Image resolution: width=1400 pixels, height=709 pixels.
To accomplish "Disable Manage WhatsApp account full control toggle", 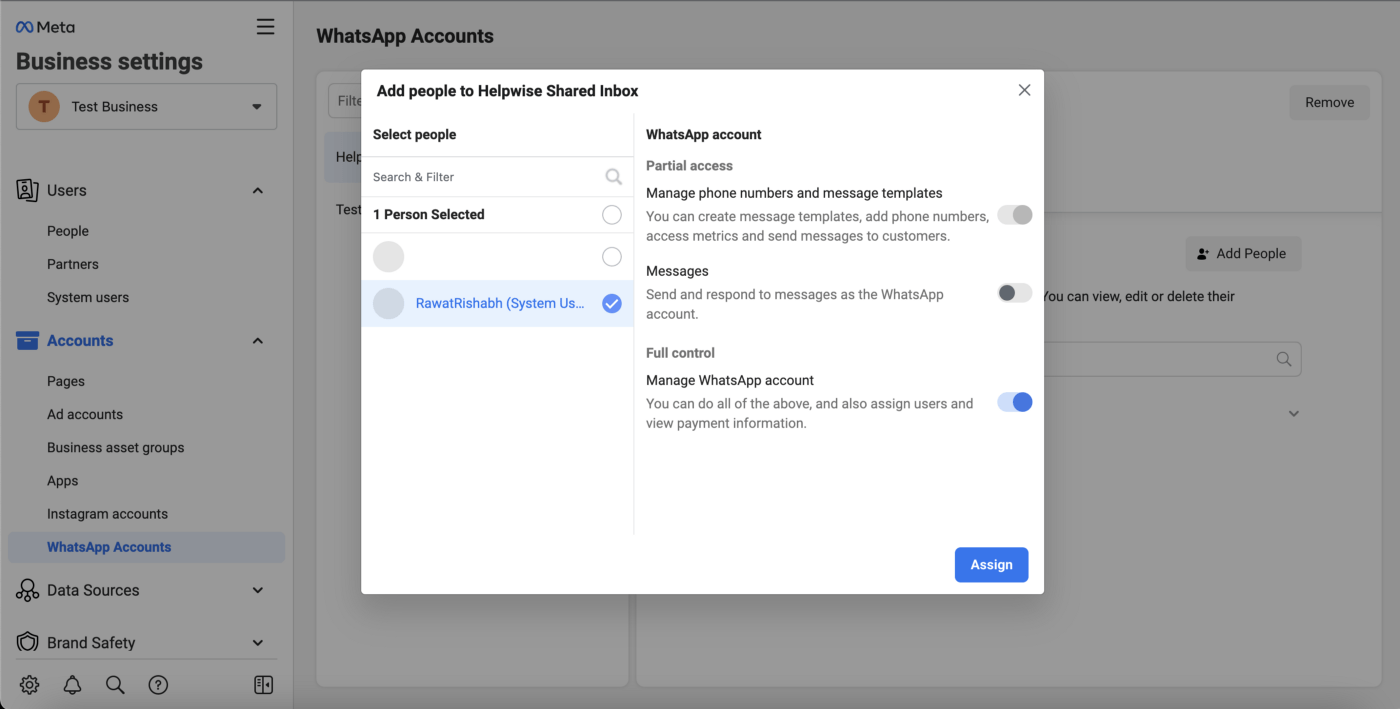I will 1014,402.
